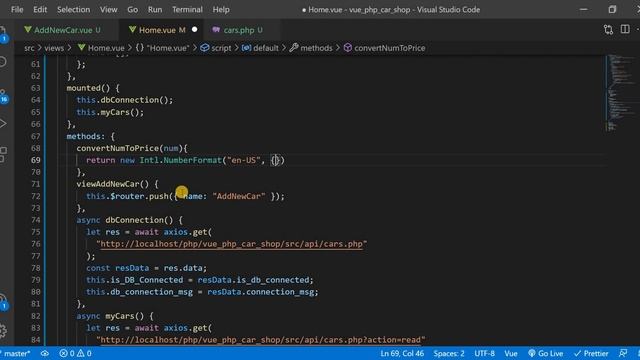The height and width of the screenshot is (360, 640).
Task: Start Go Live server
Action: (x=545, y=353)
